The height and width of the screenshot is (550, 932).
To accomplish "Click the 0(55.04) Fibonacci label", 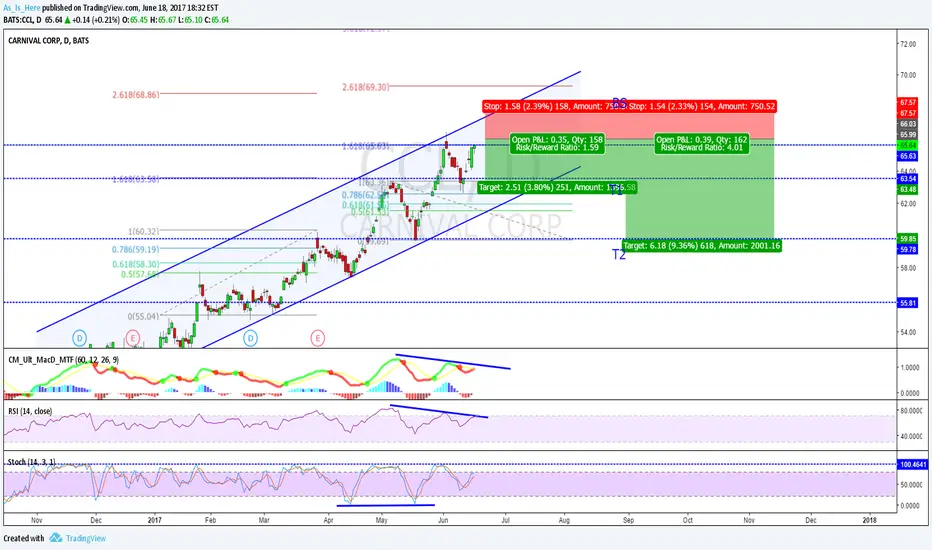I will click(143, 316).
